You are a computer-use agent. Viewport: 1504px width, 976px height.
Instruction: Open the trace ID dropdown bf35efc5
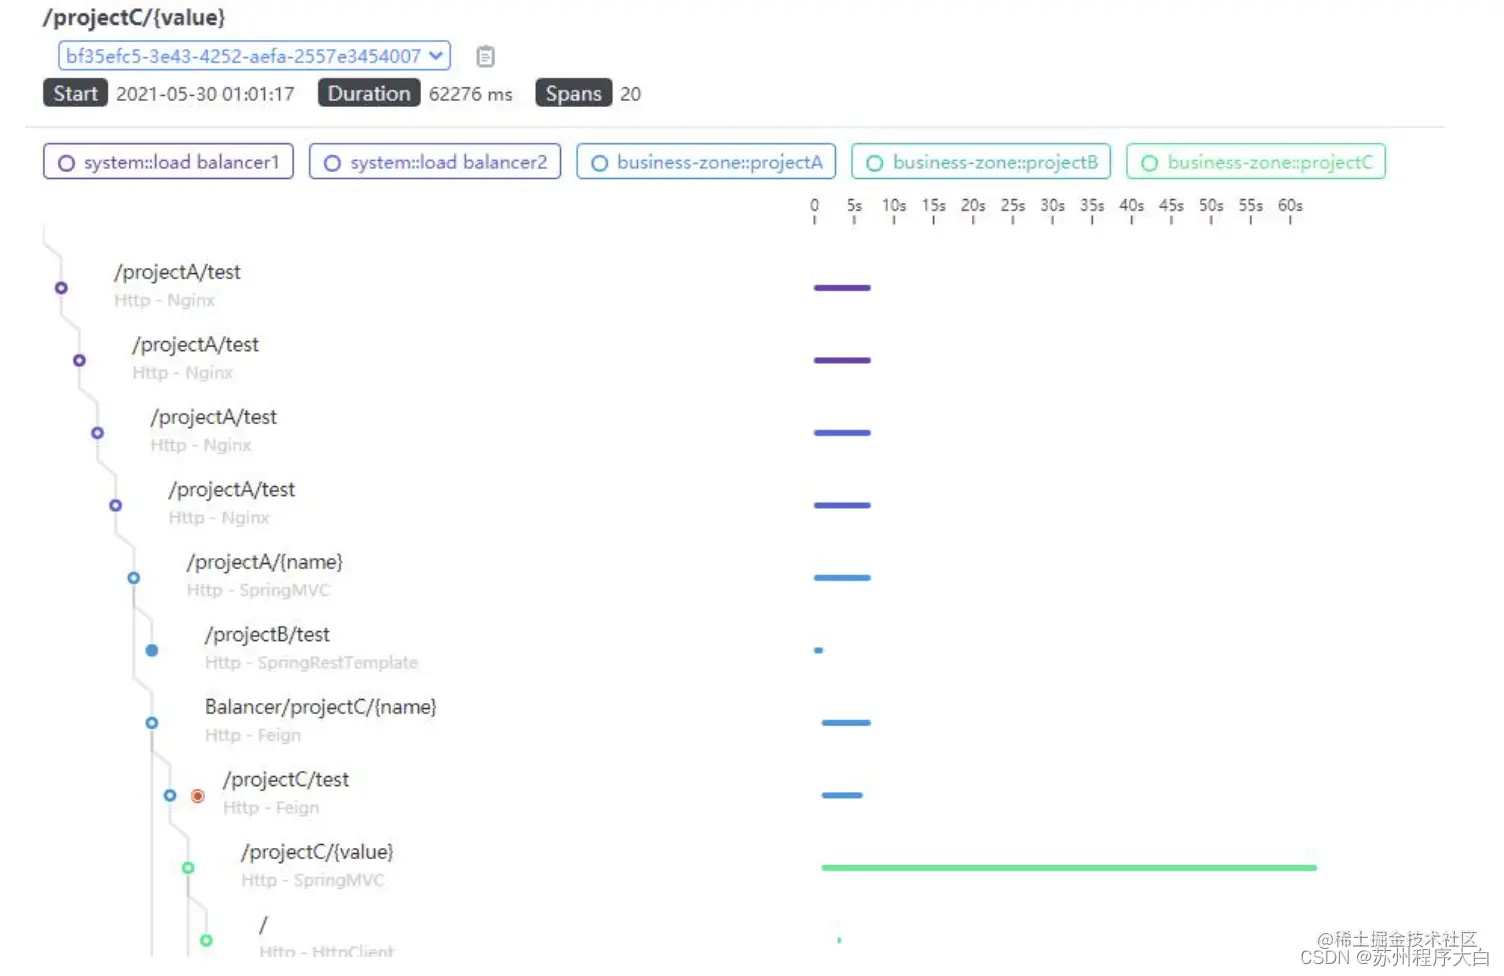coord(254,56)
